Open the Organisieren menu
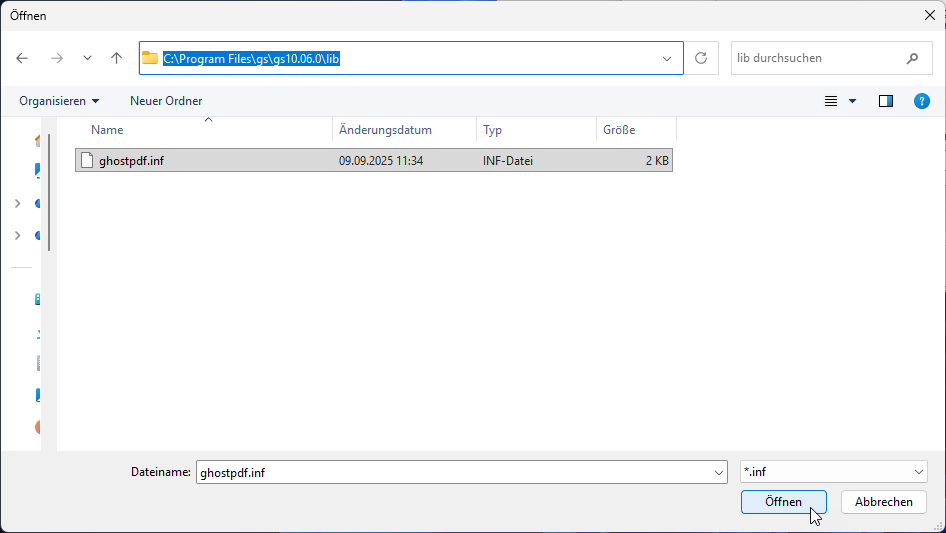Viewport: 946px width, 533px height. tap(59, 101)
